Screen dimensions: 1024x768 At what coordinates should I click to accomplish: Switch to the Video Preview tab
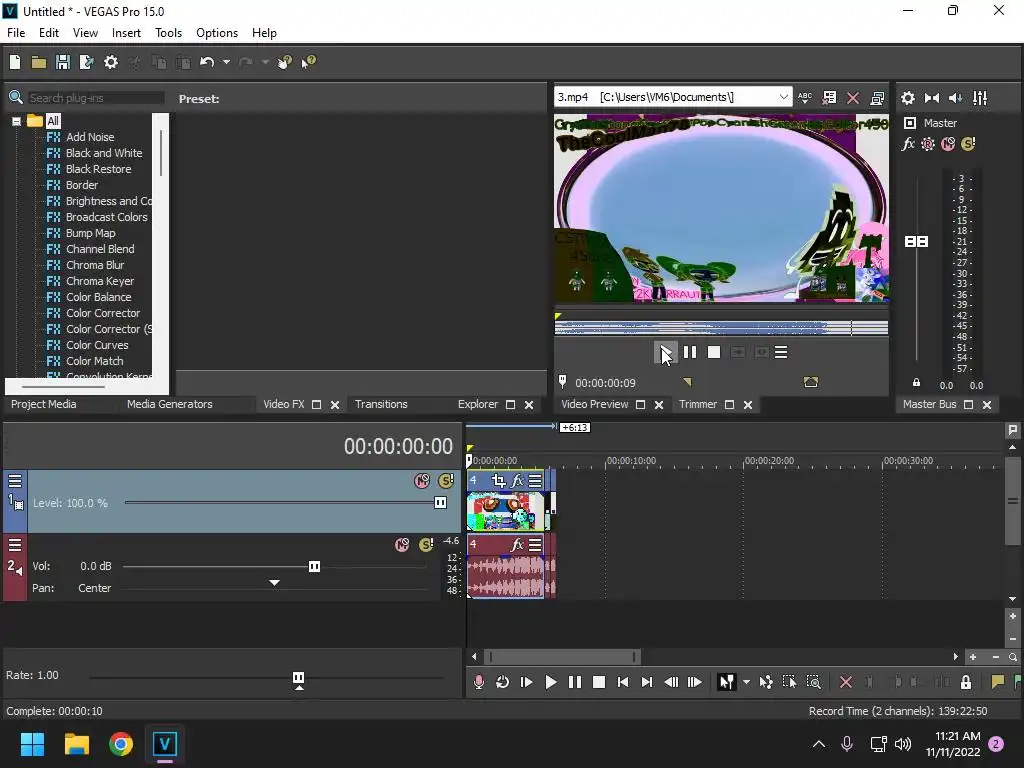pyautogui.click(x=594, y=404)
